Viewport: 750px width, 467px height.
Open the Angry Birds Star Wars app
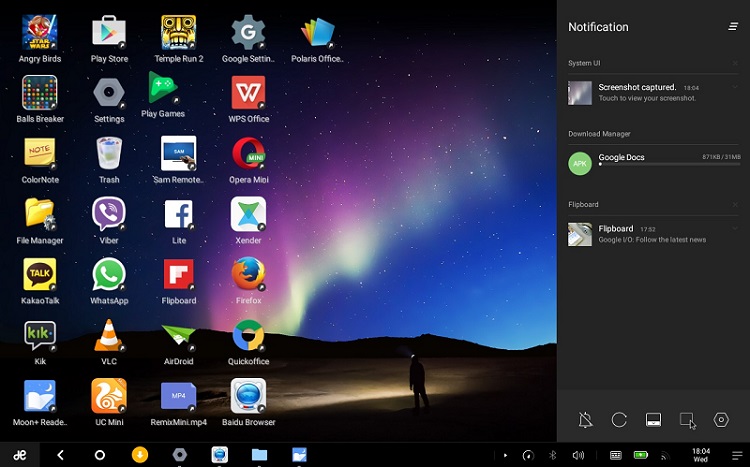(40, 33)
